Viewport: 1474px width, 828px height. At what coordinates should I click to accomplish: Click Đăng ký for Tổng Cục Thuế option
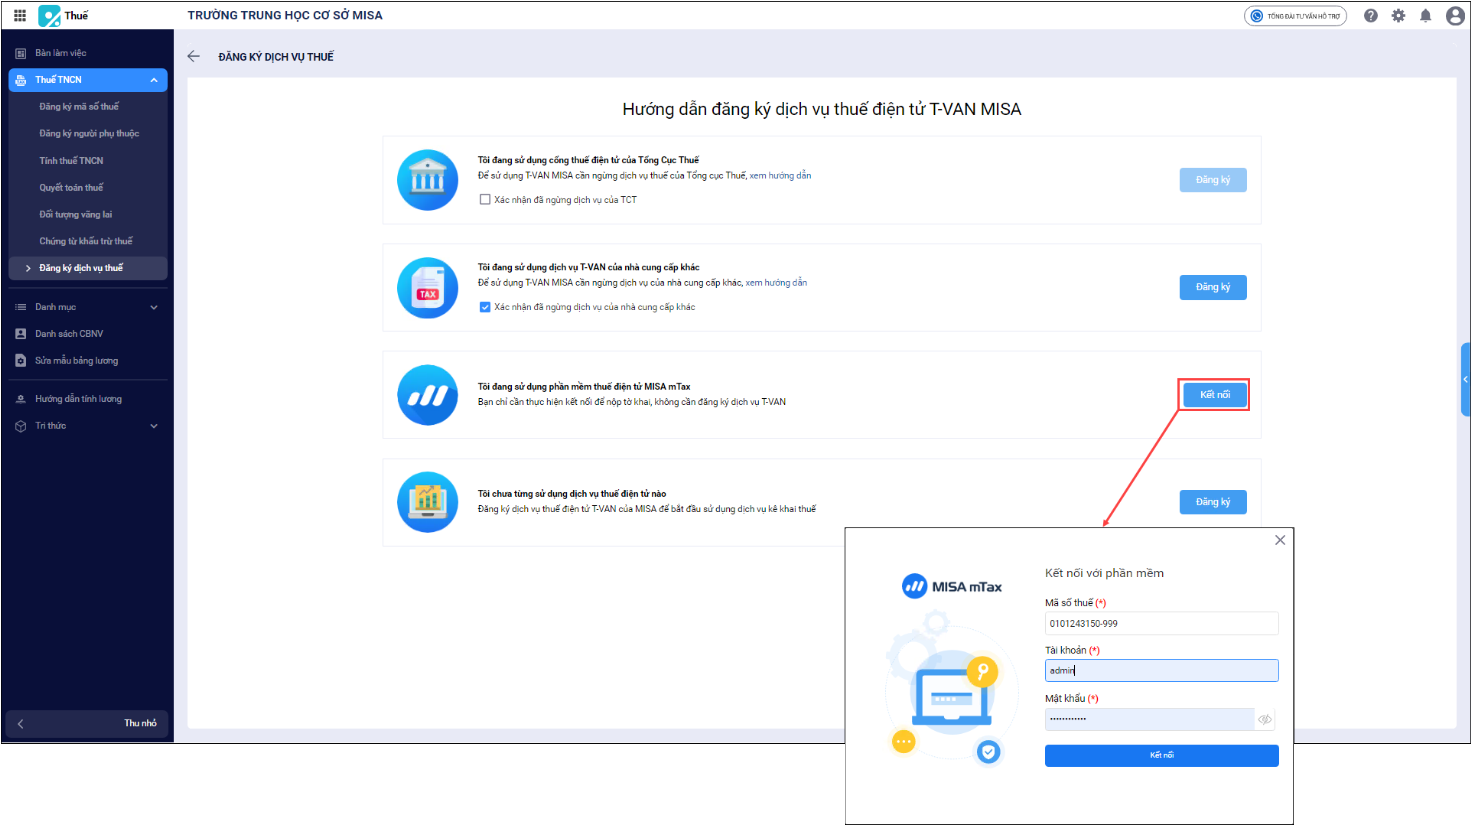(x=1213, y=180)
